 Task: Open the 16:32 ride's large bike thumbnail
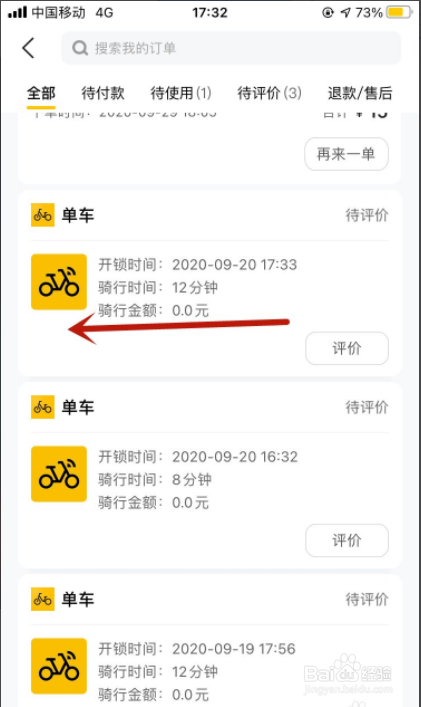[x=59, y=474]
